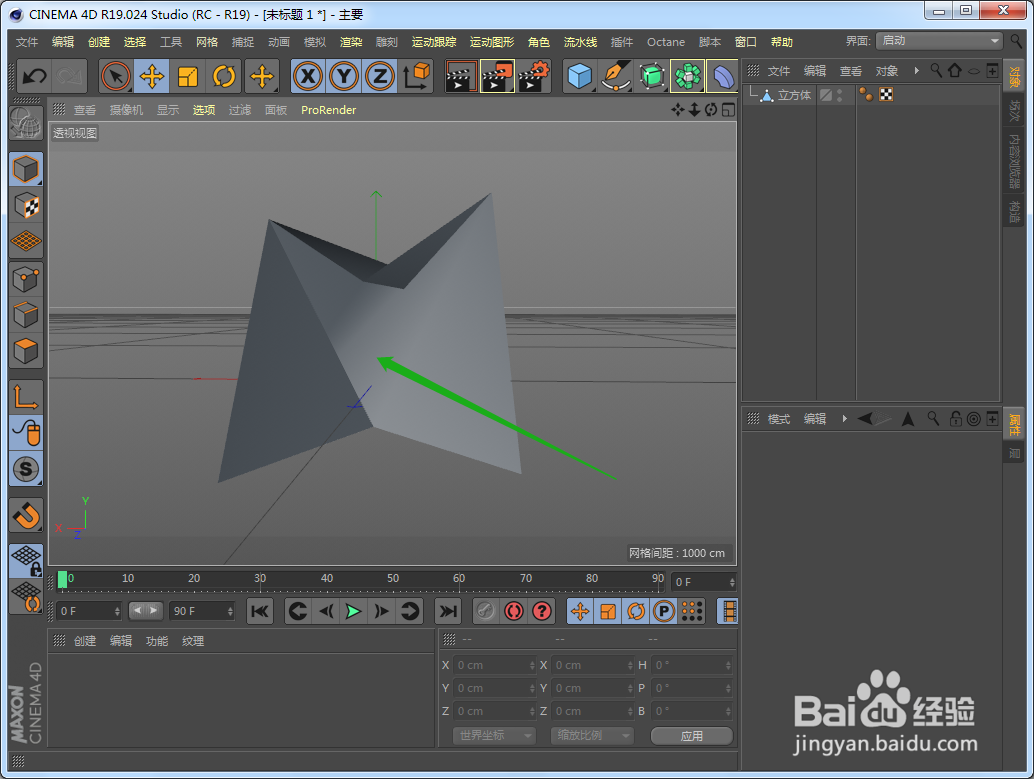Activate the Scale tool
The height and width of the screenshot is (779, 1034).
point(188,77)
